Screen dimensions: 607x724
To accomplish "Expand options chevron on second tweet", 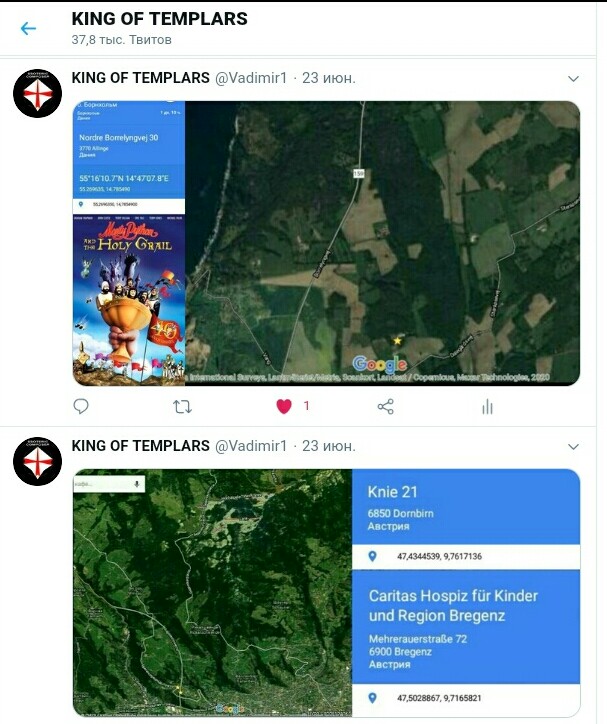I will pyautogui.click(x=573, y=446).
